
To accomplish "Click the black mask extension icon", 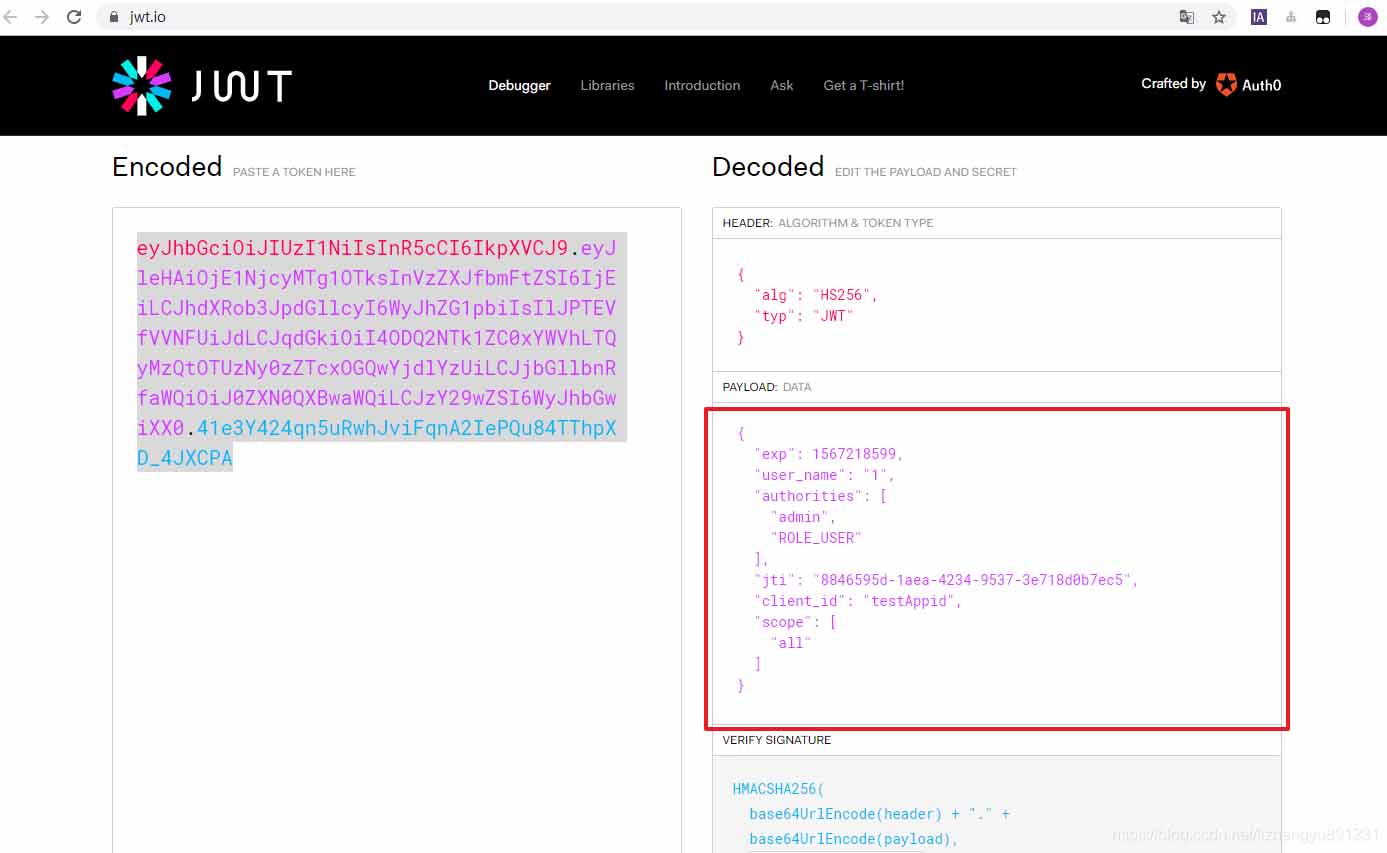I will pyautogui.click(x=1323, y=17).
